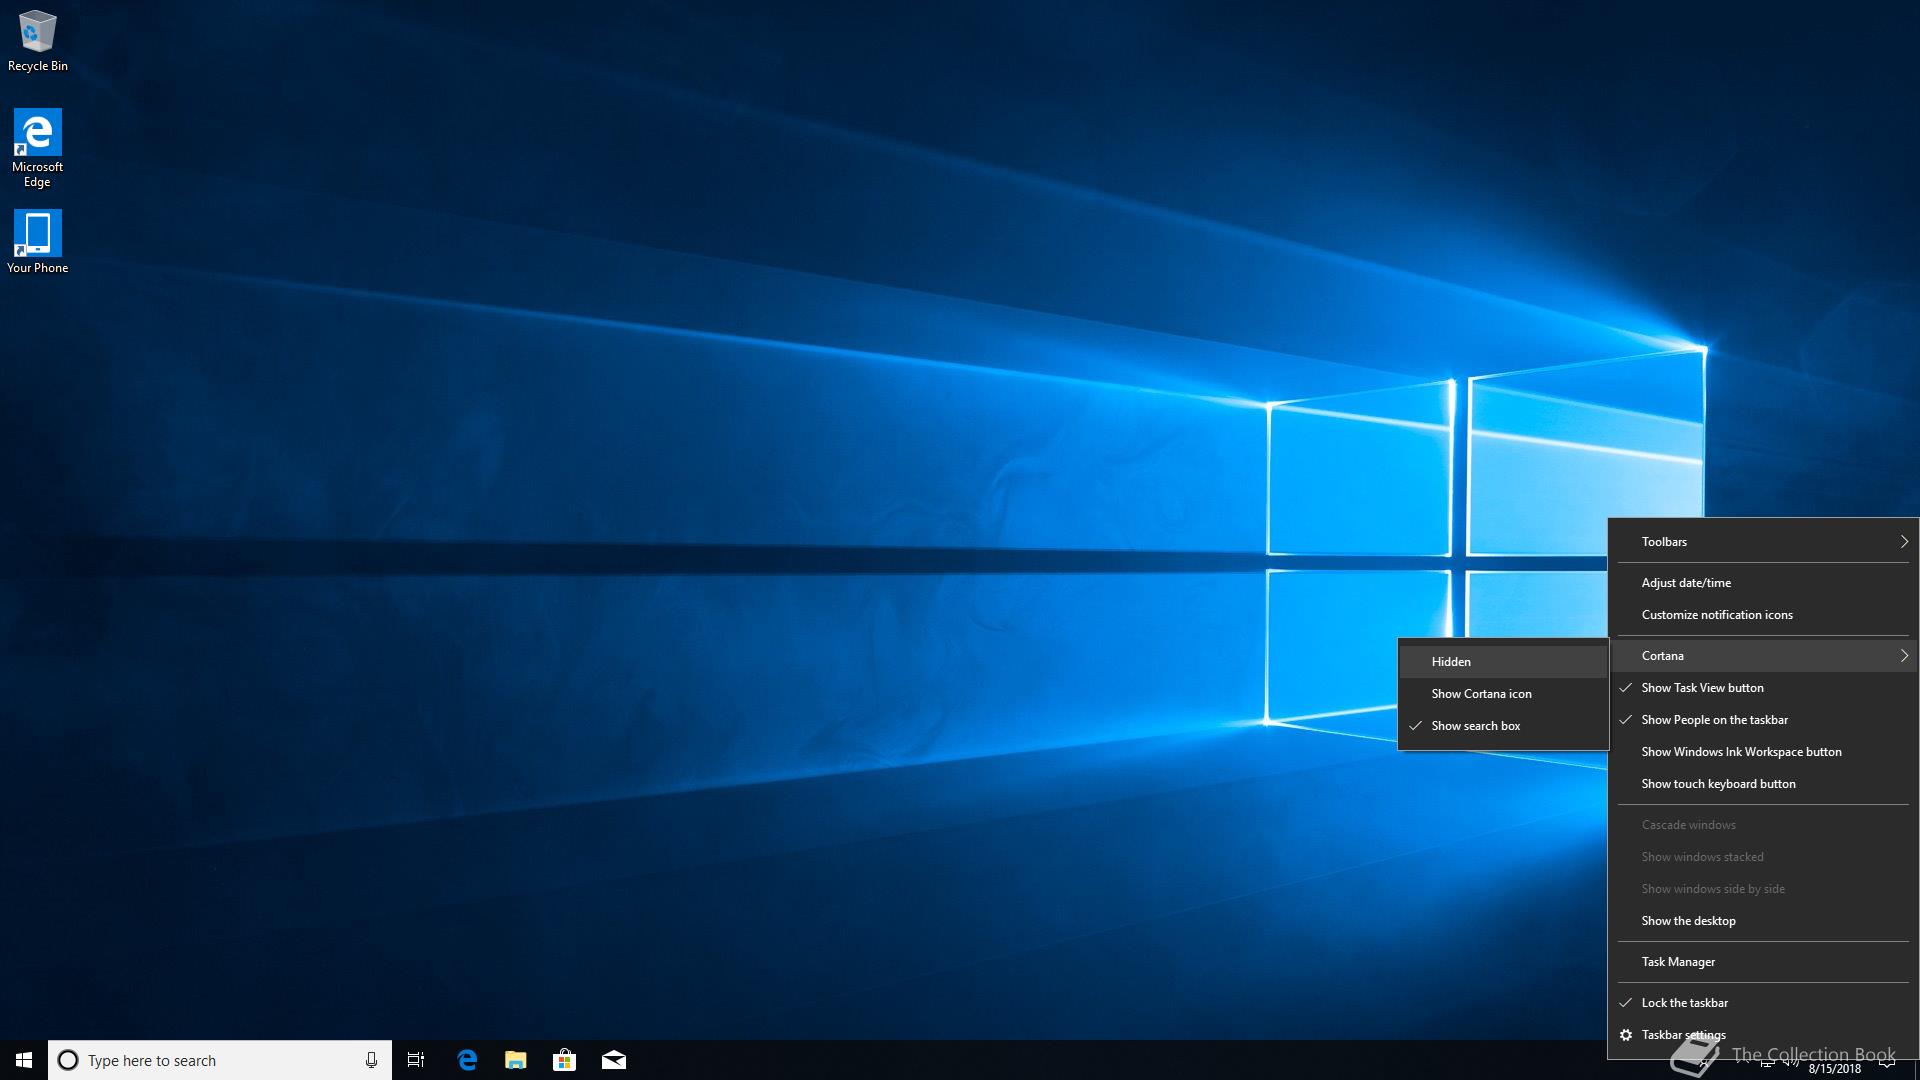Select the Your Phone desktop shortcut
Viewport: 1920px width, 1080px height.
37,241
